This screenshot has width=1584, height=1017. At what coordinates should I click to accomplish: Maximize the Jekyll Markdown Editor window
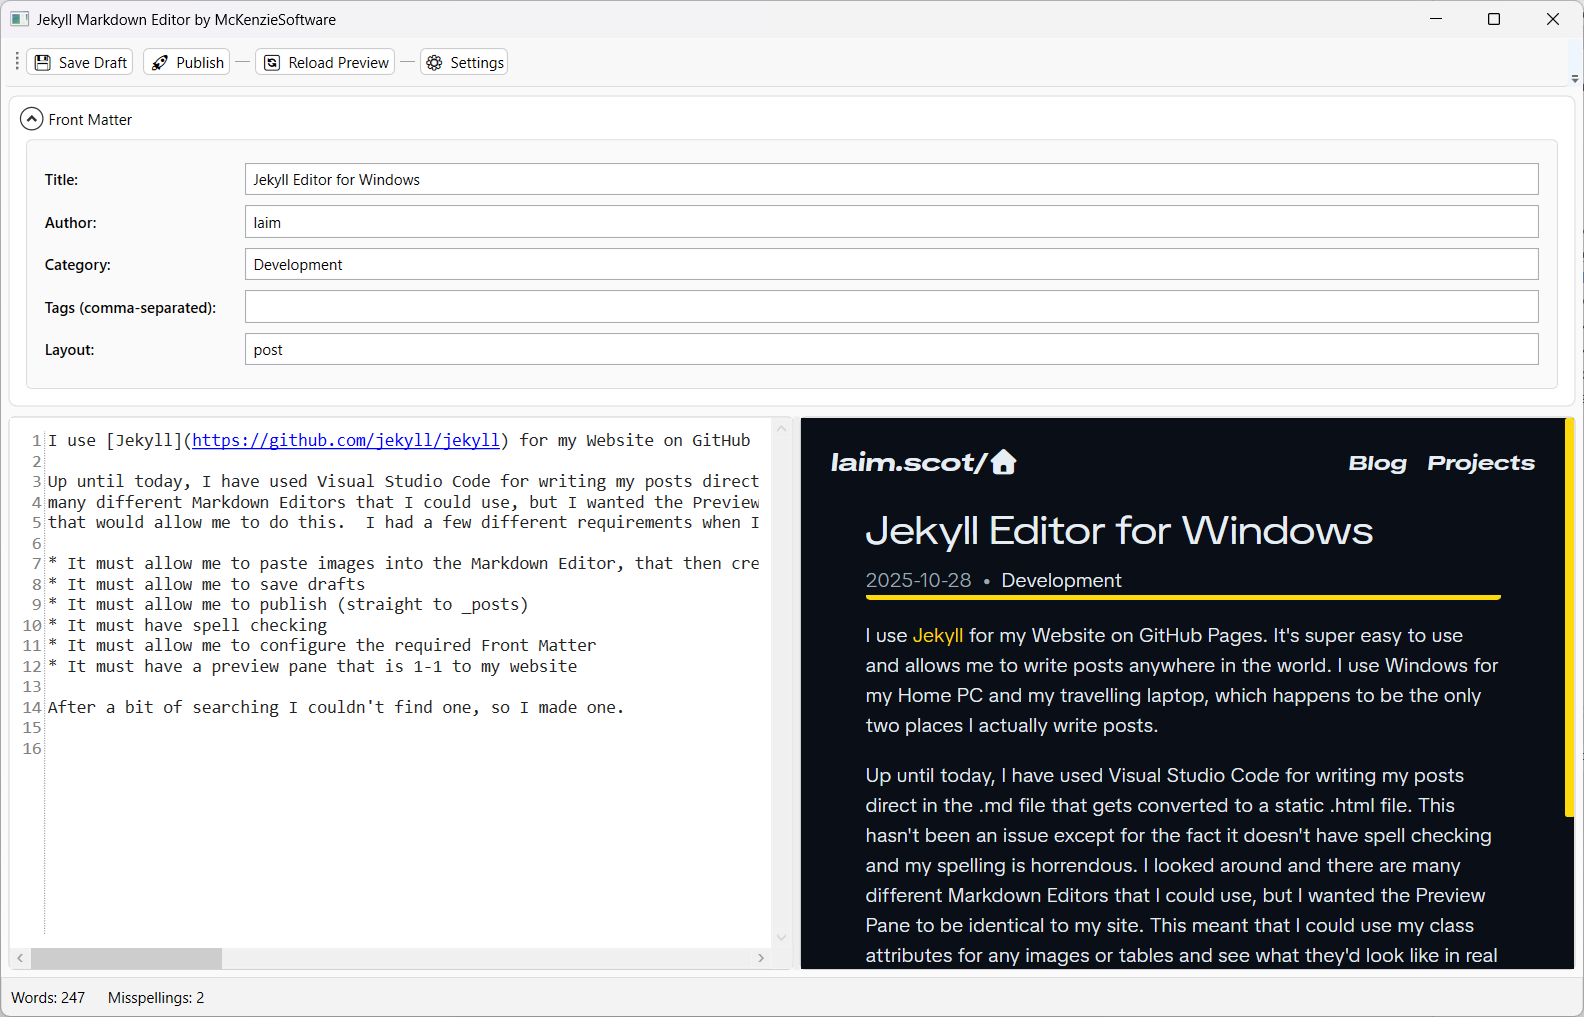tap(1494, 19)
